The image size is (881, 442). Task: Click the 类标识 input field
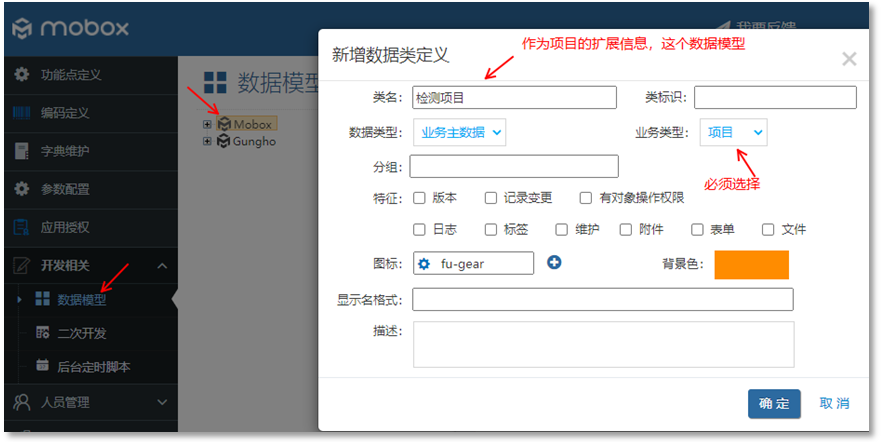point(775,97)
